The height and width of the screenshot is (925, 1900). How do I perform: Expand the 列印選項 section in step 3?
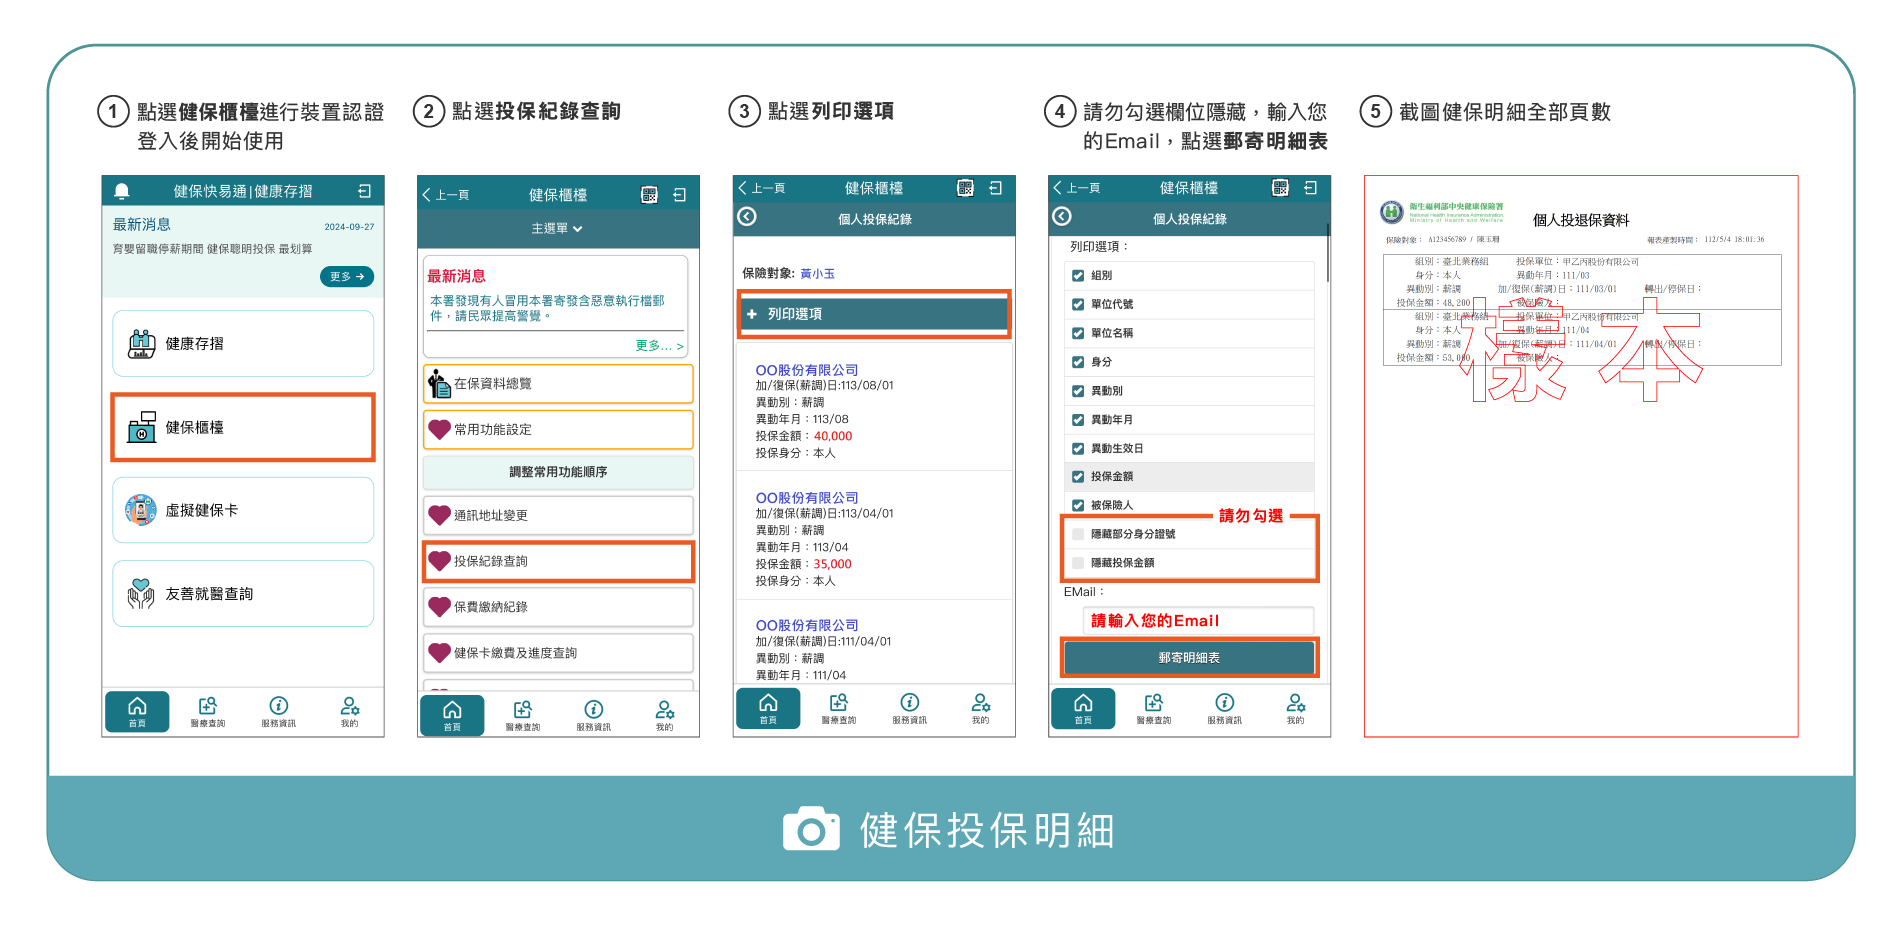pyautogui.click(x=874, y=314)
